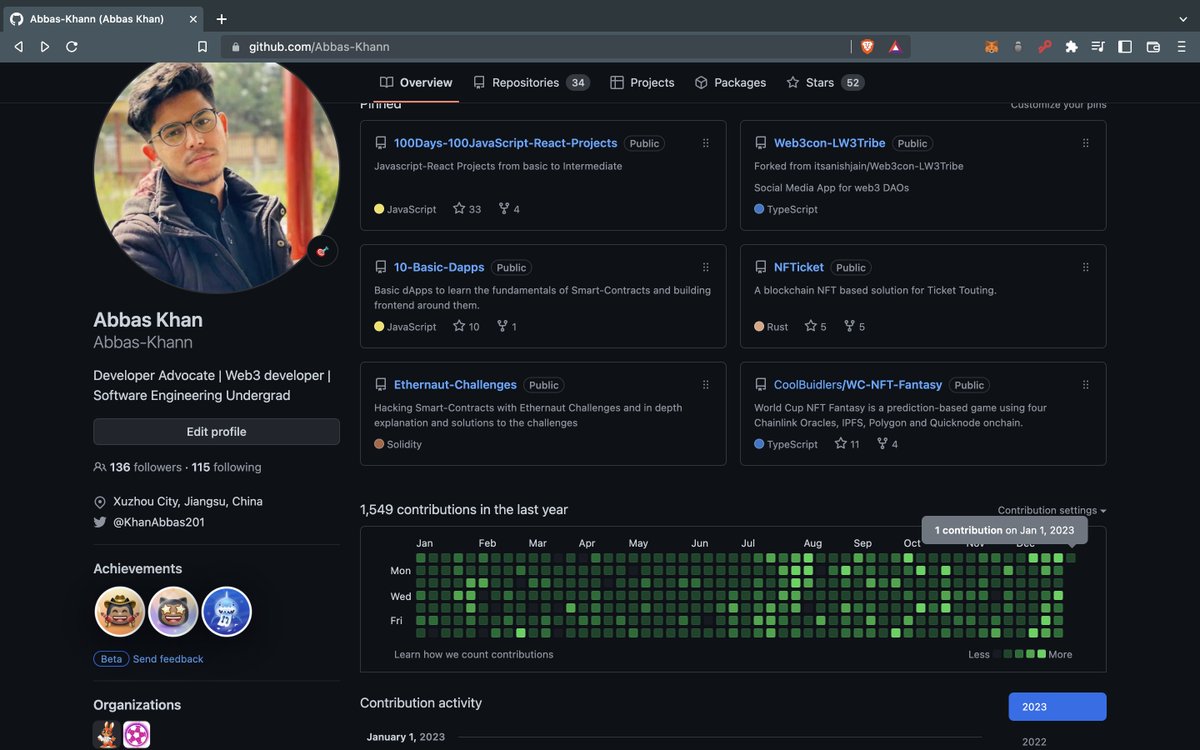Open the shark achievement badge
Screen dimensions: 1200x750
point(227,612)
